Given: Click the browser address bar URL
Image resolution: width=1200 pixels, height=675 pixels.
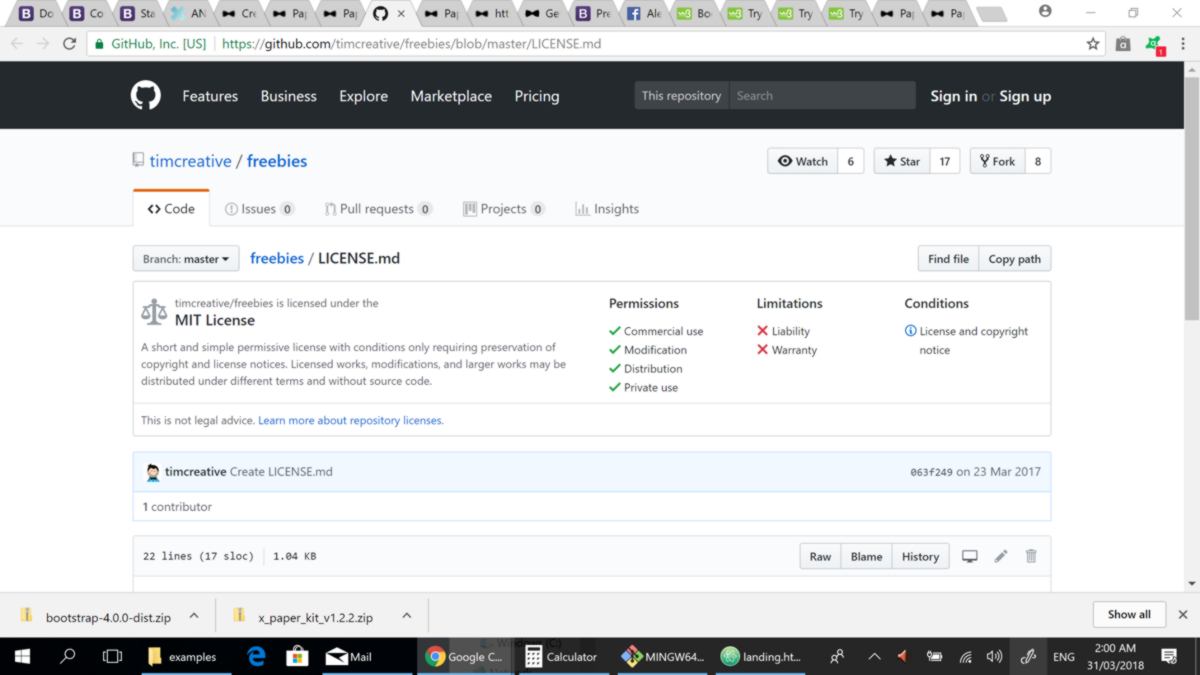Looking at the screenshot, I should pos(411,44).
